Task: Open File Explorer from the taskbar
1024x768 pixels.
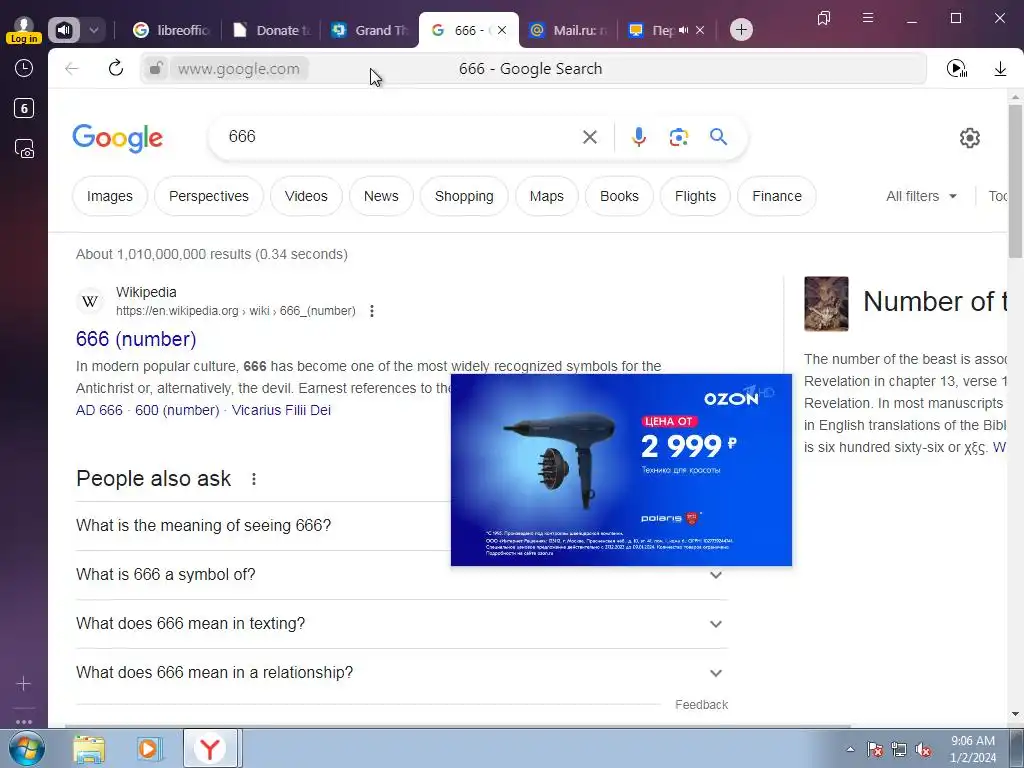Action: click(89, 748)
